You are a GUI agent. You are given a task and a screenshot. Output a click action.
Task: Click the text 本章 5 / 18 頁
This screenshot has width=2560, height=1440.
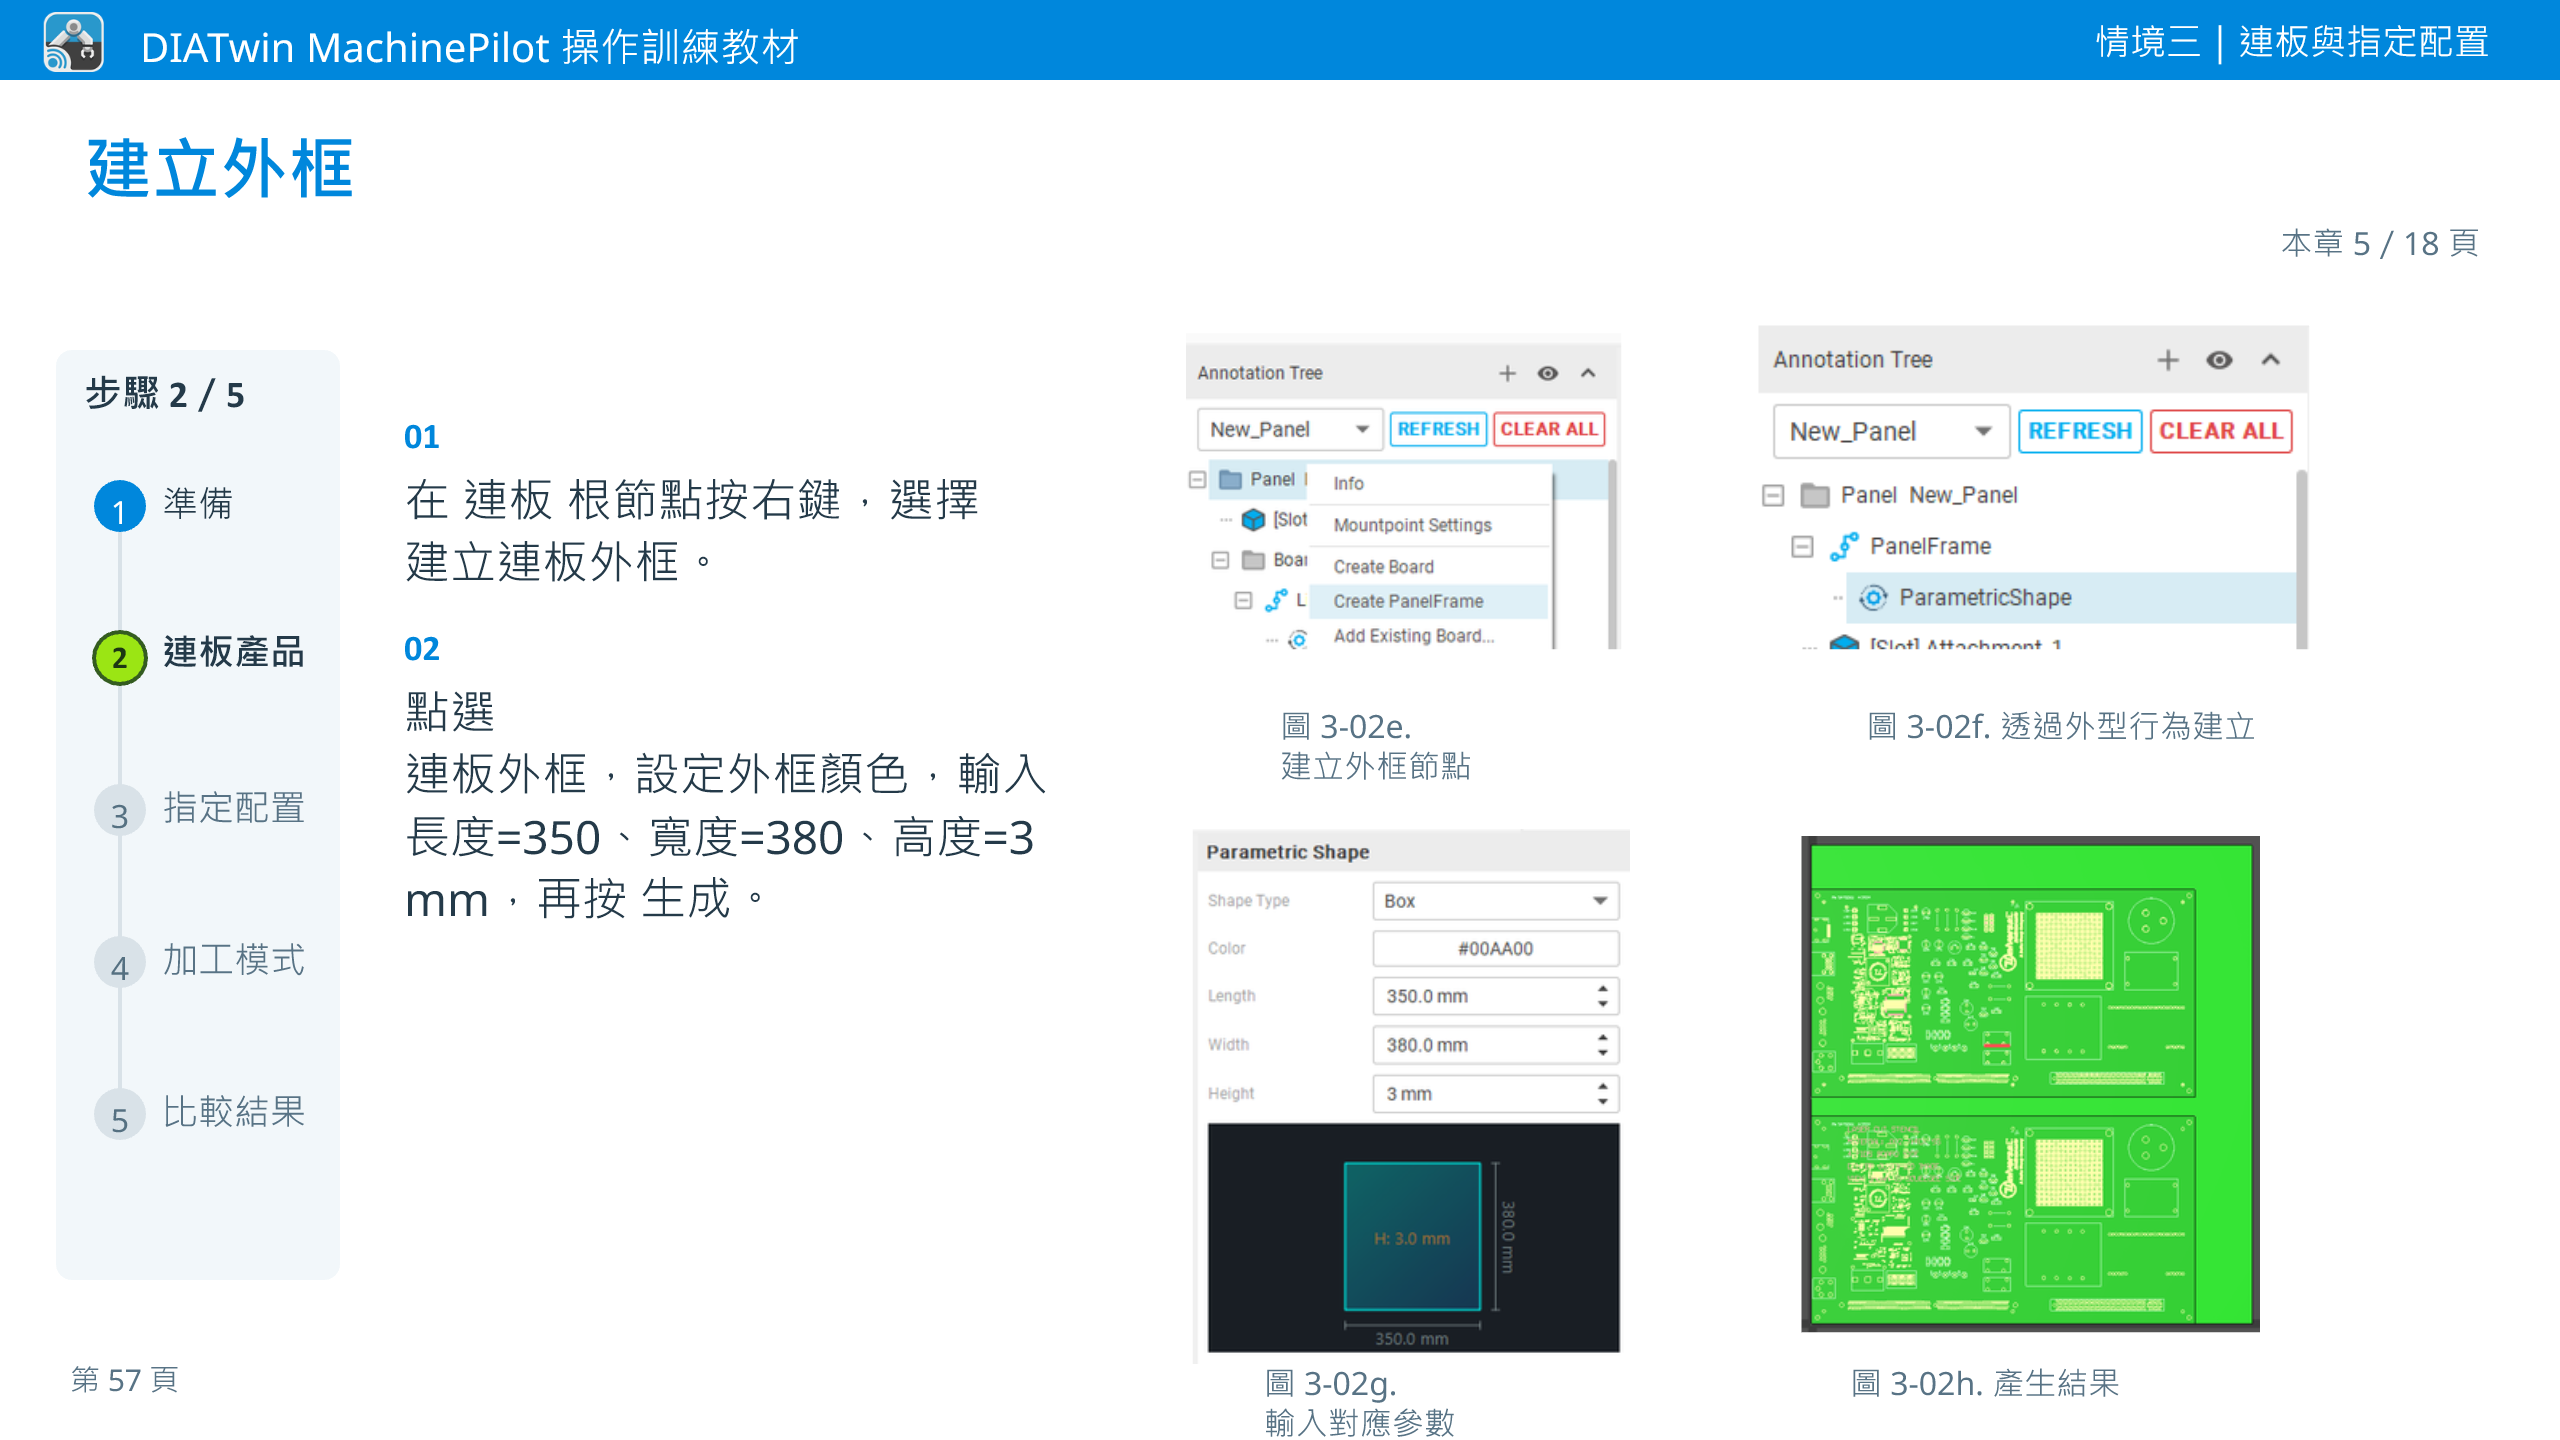coord(2380,243)
